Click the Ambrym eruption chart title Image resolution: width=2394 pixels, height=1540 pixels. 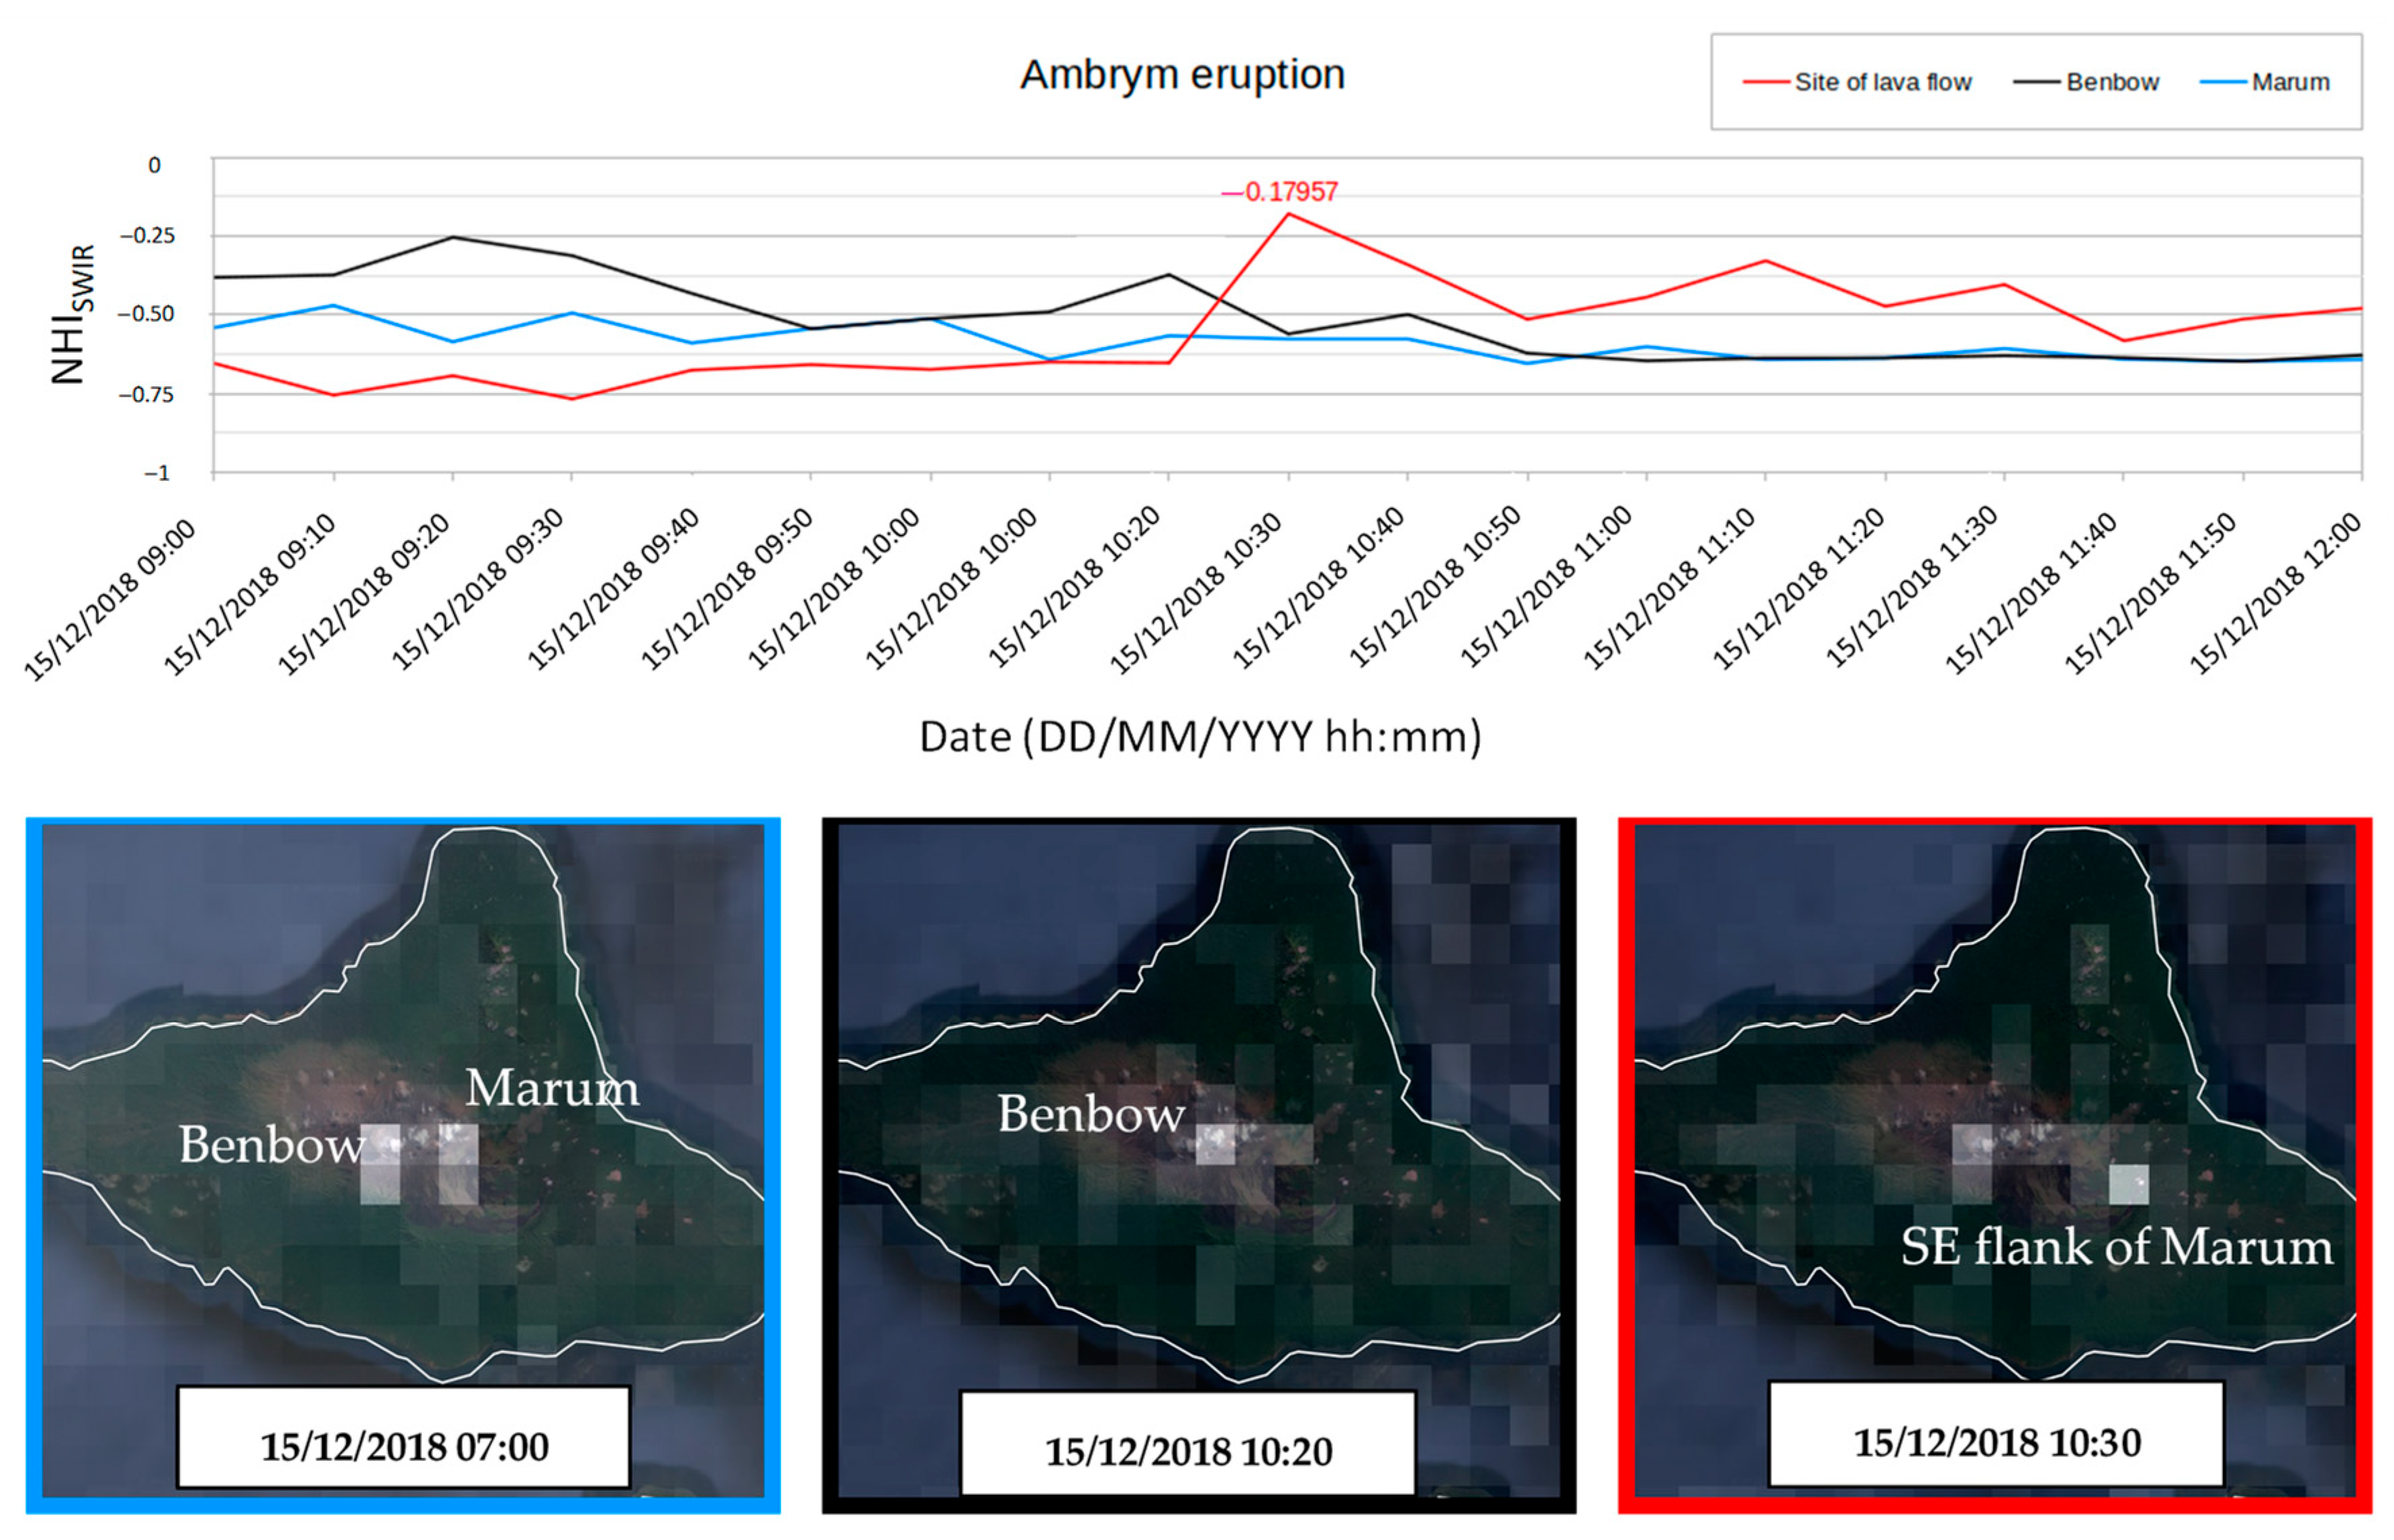(x=1182, y=75)
